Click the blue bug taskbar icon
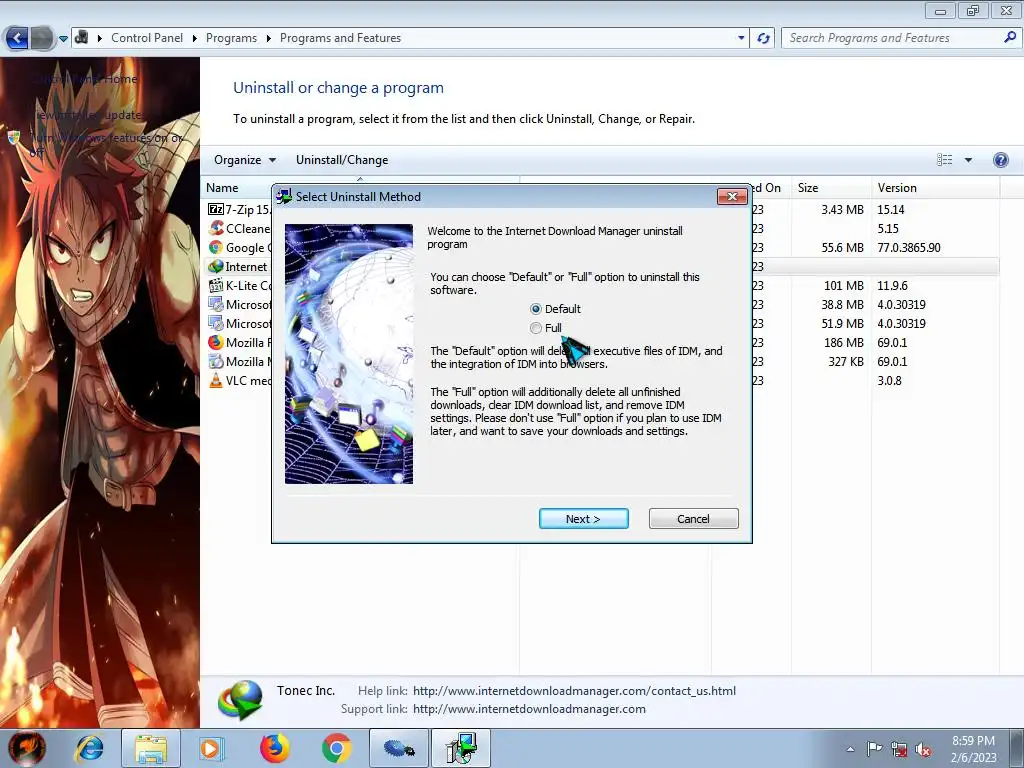Screen dimensions: 1024x768 pyautogui.click(x=399, y=748)
